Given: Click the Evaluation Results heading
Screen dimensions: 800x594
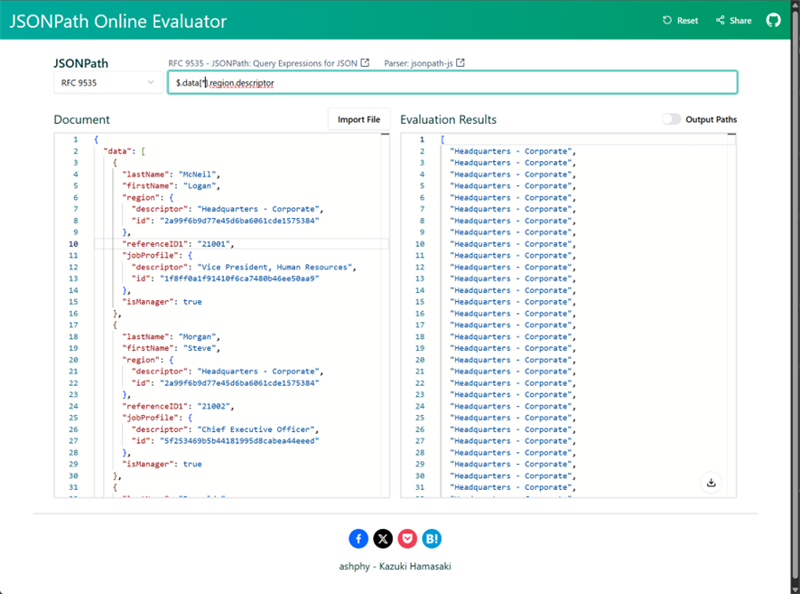Looking at the screenshot, I should pyautogui.click(x=448, y=119).
